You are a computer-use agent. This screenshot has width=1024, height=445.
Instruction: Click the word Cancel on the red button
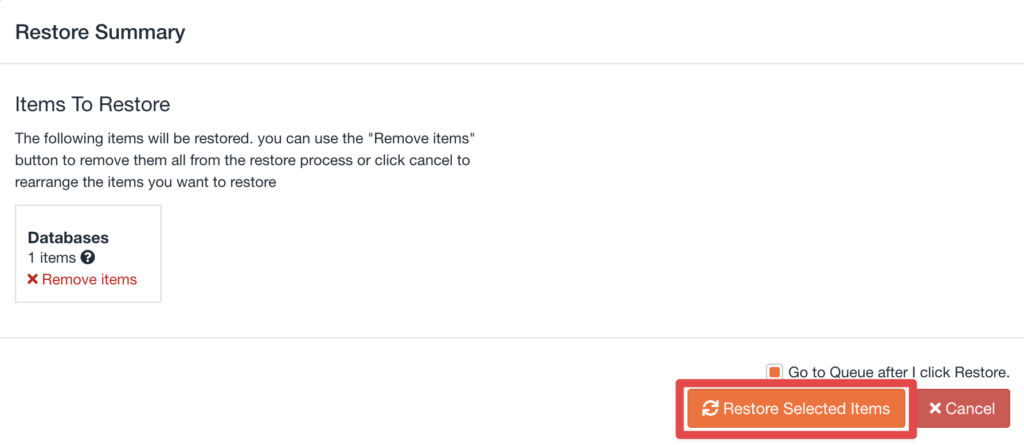970,408
